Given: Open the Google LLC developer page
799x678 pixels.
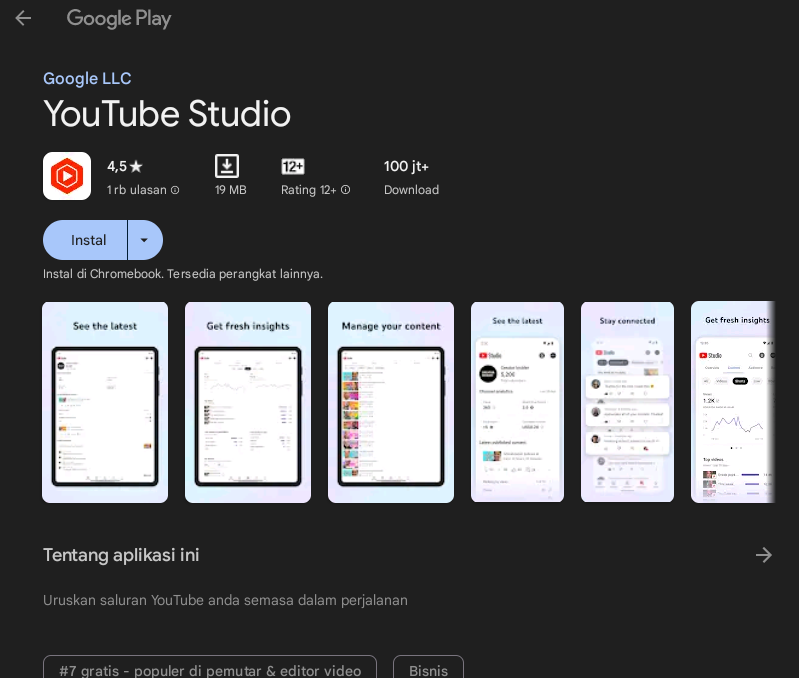Looking at the screenshot, I should (87, 78).
